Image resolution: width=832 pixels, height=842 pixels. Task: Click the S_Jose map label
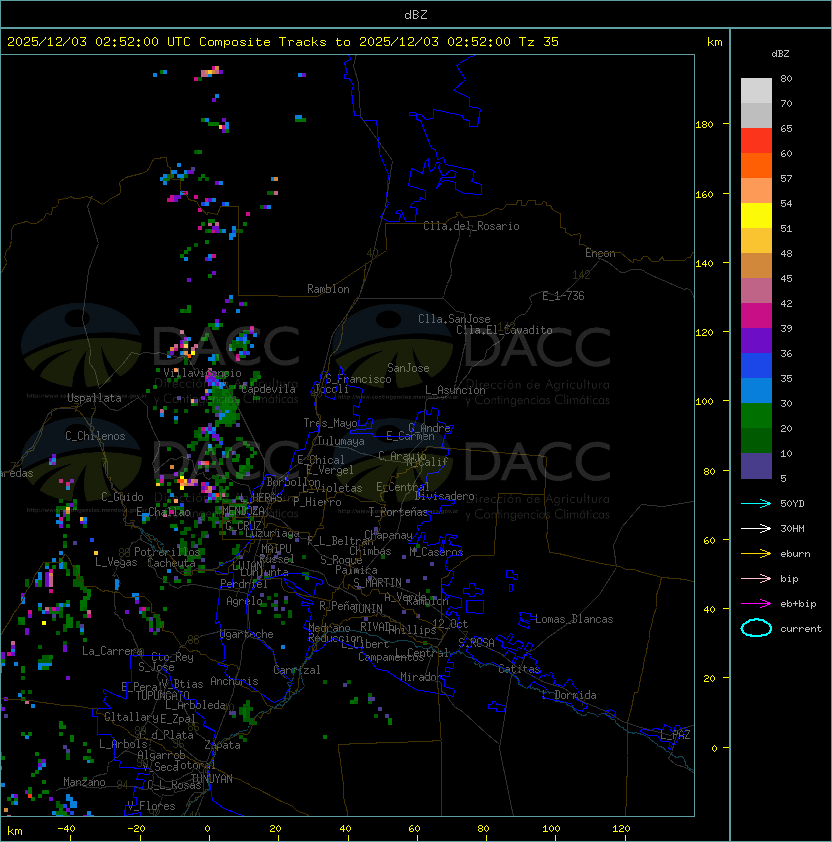click(x=156, y=667)
